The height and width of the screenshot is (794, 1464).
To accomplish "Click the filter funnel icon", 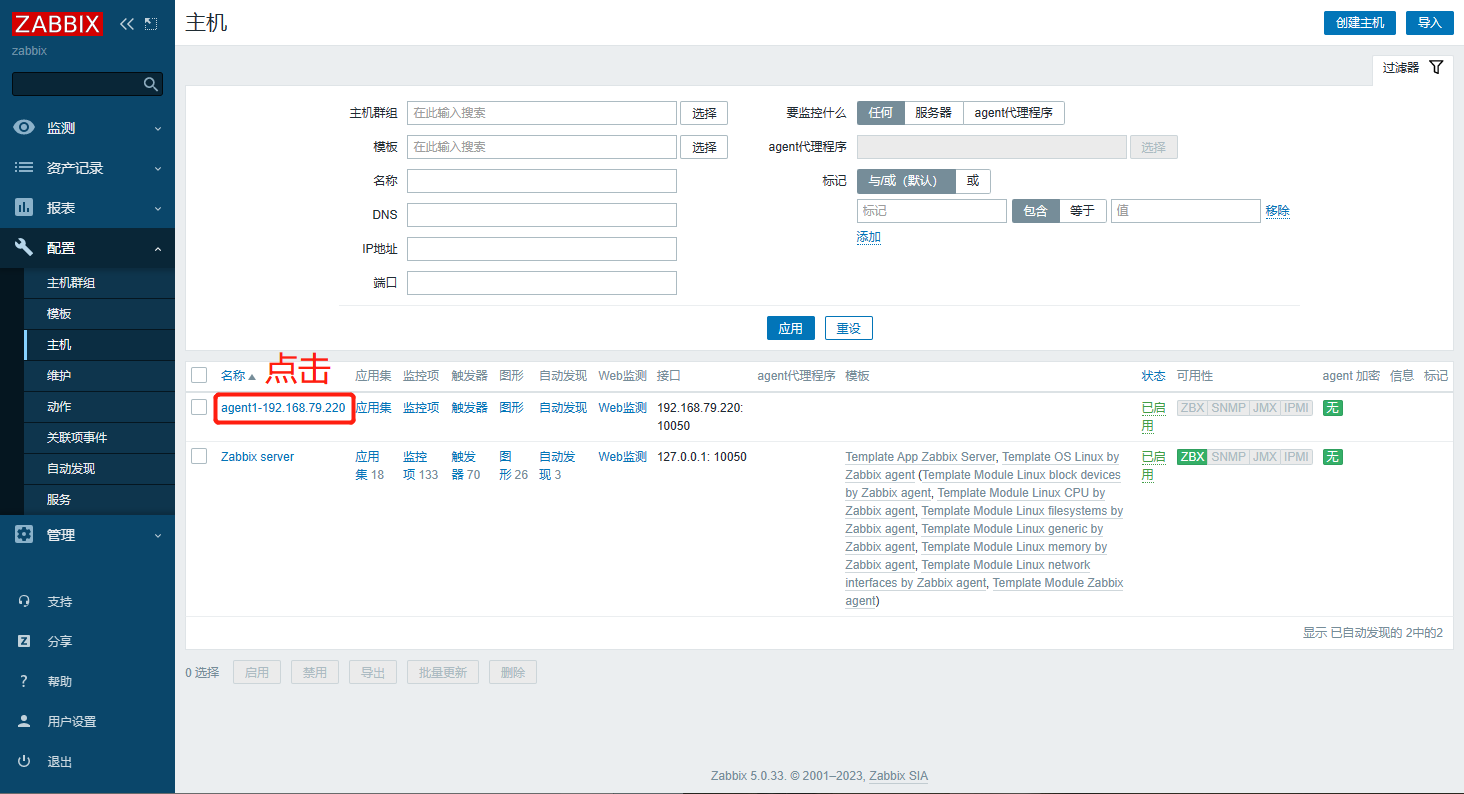I will (1436, 67).
